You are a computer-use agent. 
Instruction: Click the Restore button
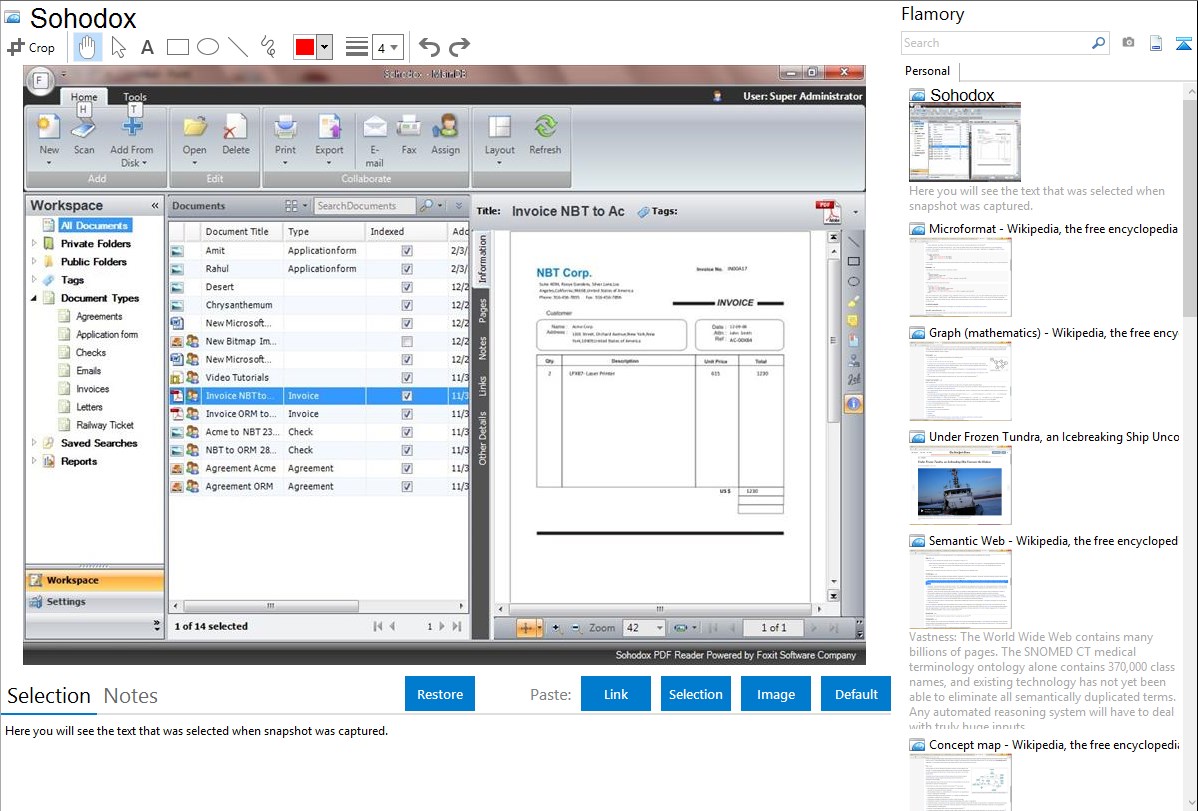pos(440,694)
